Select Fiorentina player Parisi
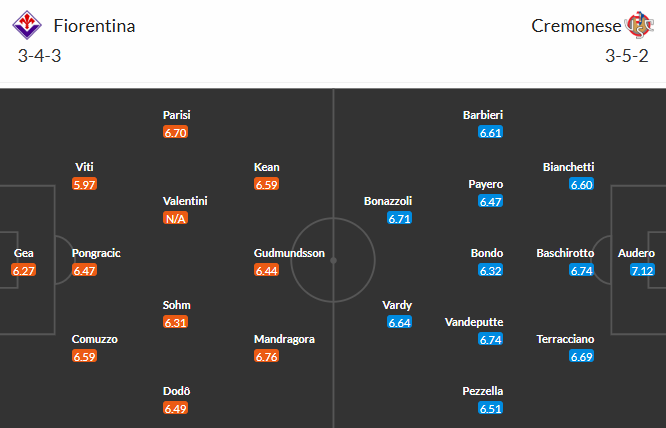 point(176,115)
